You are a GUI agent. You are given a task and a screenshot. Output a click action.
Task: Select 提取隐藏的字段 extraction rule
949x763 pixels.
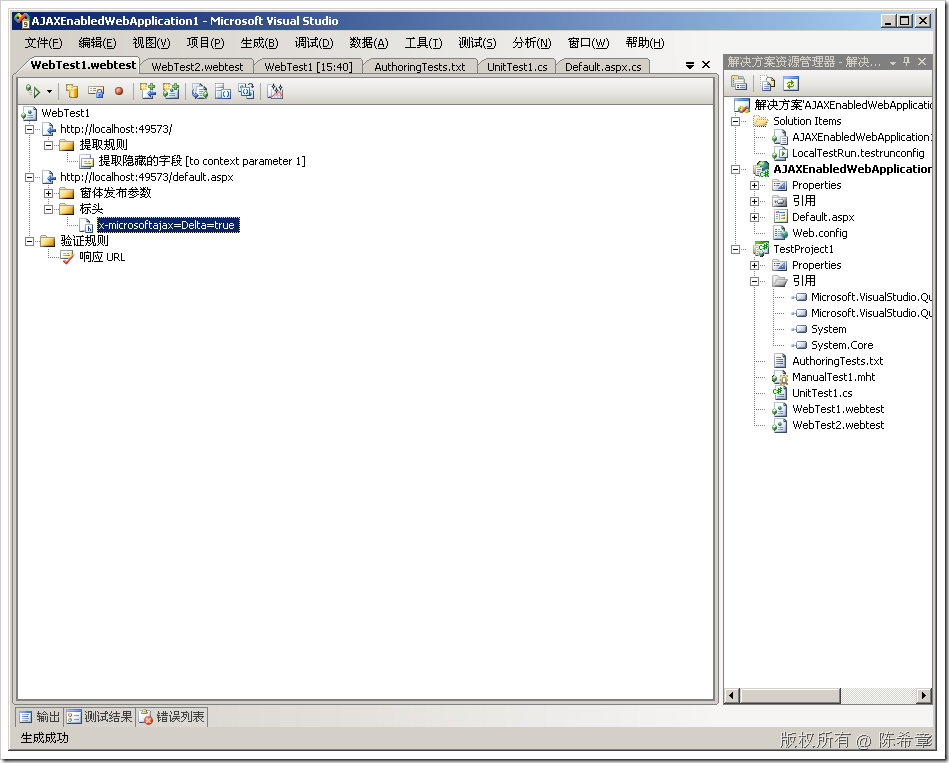tap(202, 161)
